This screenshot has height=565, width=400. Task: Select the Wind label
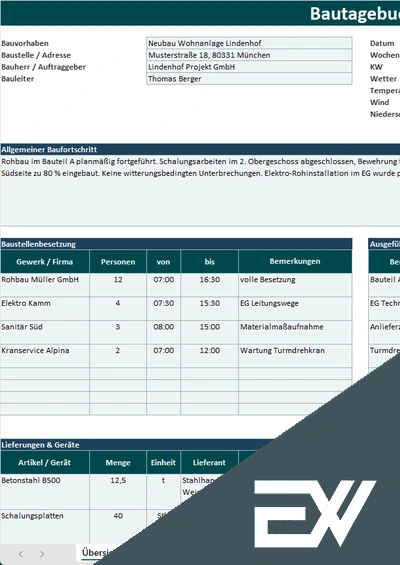click(x=379, y=102)
